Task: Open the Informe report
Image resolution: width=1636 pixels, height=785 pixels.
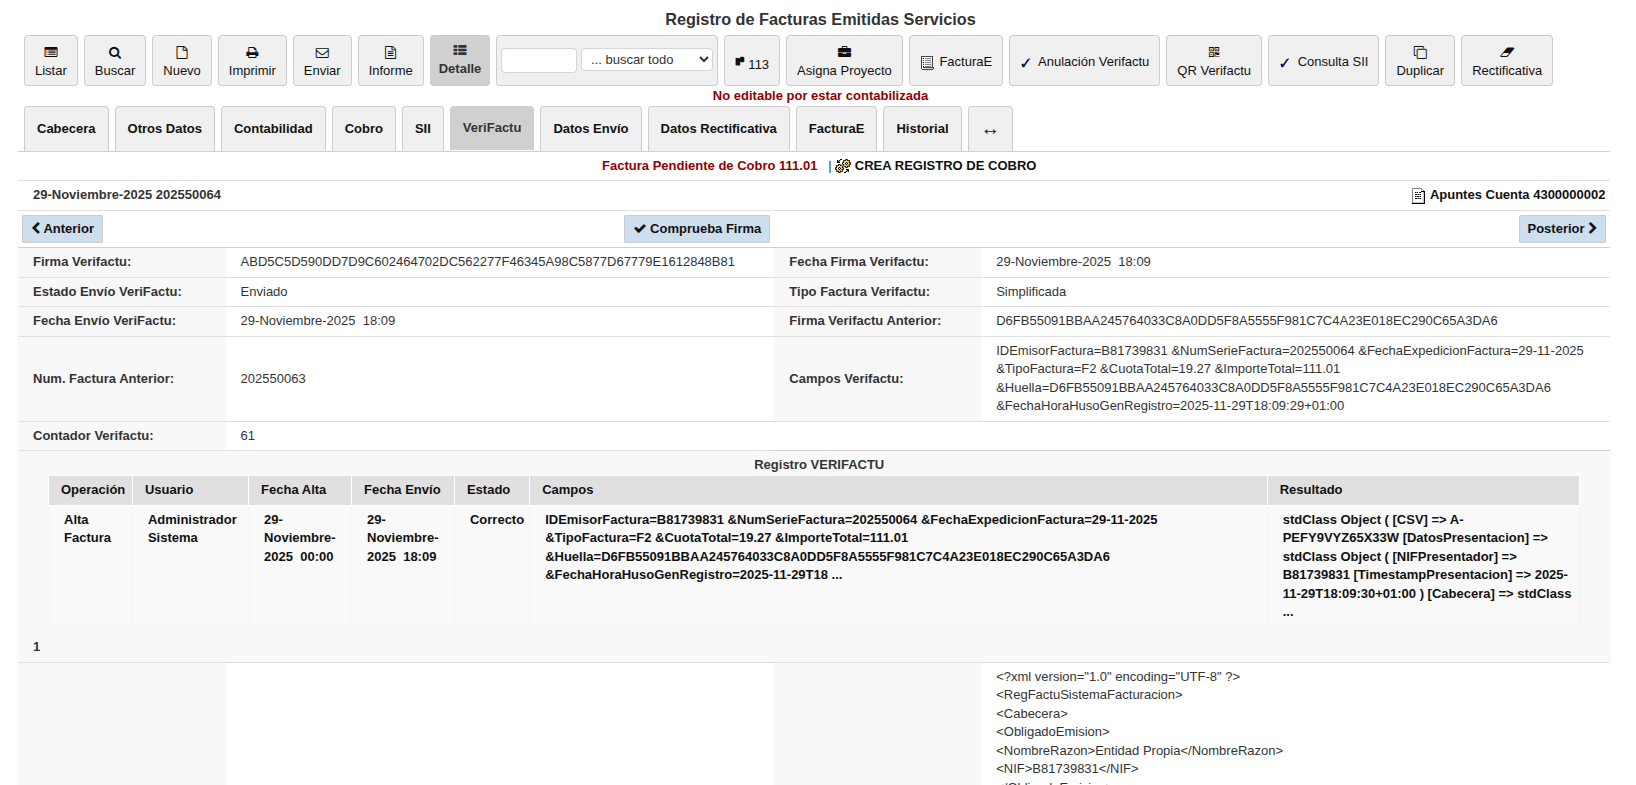Action: coord(390,61)
